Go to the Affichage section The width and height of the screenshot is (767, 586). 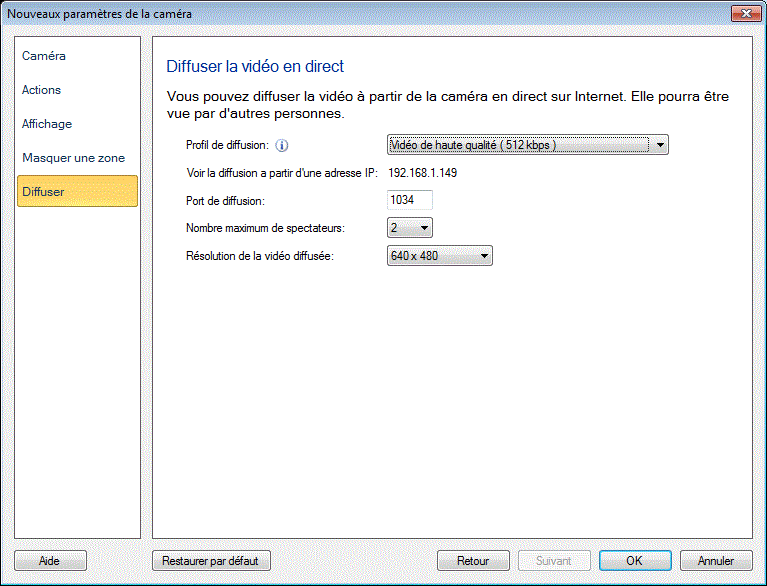47,124
